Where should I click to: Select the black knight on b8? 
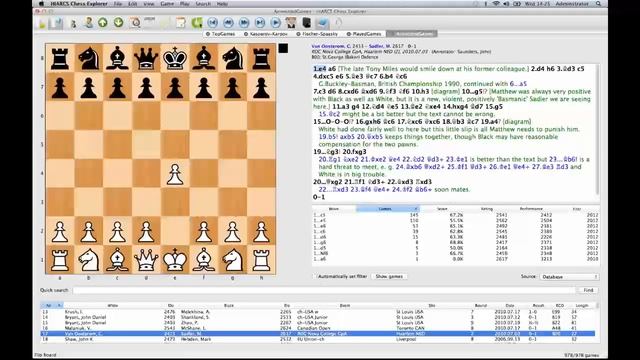[89, 58]
